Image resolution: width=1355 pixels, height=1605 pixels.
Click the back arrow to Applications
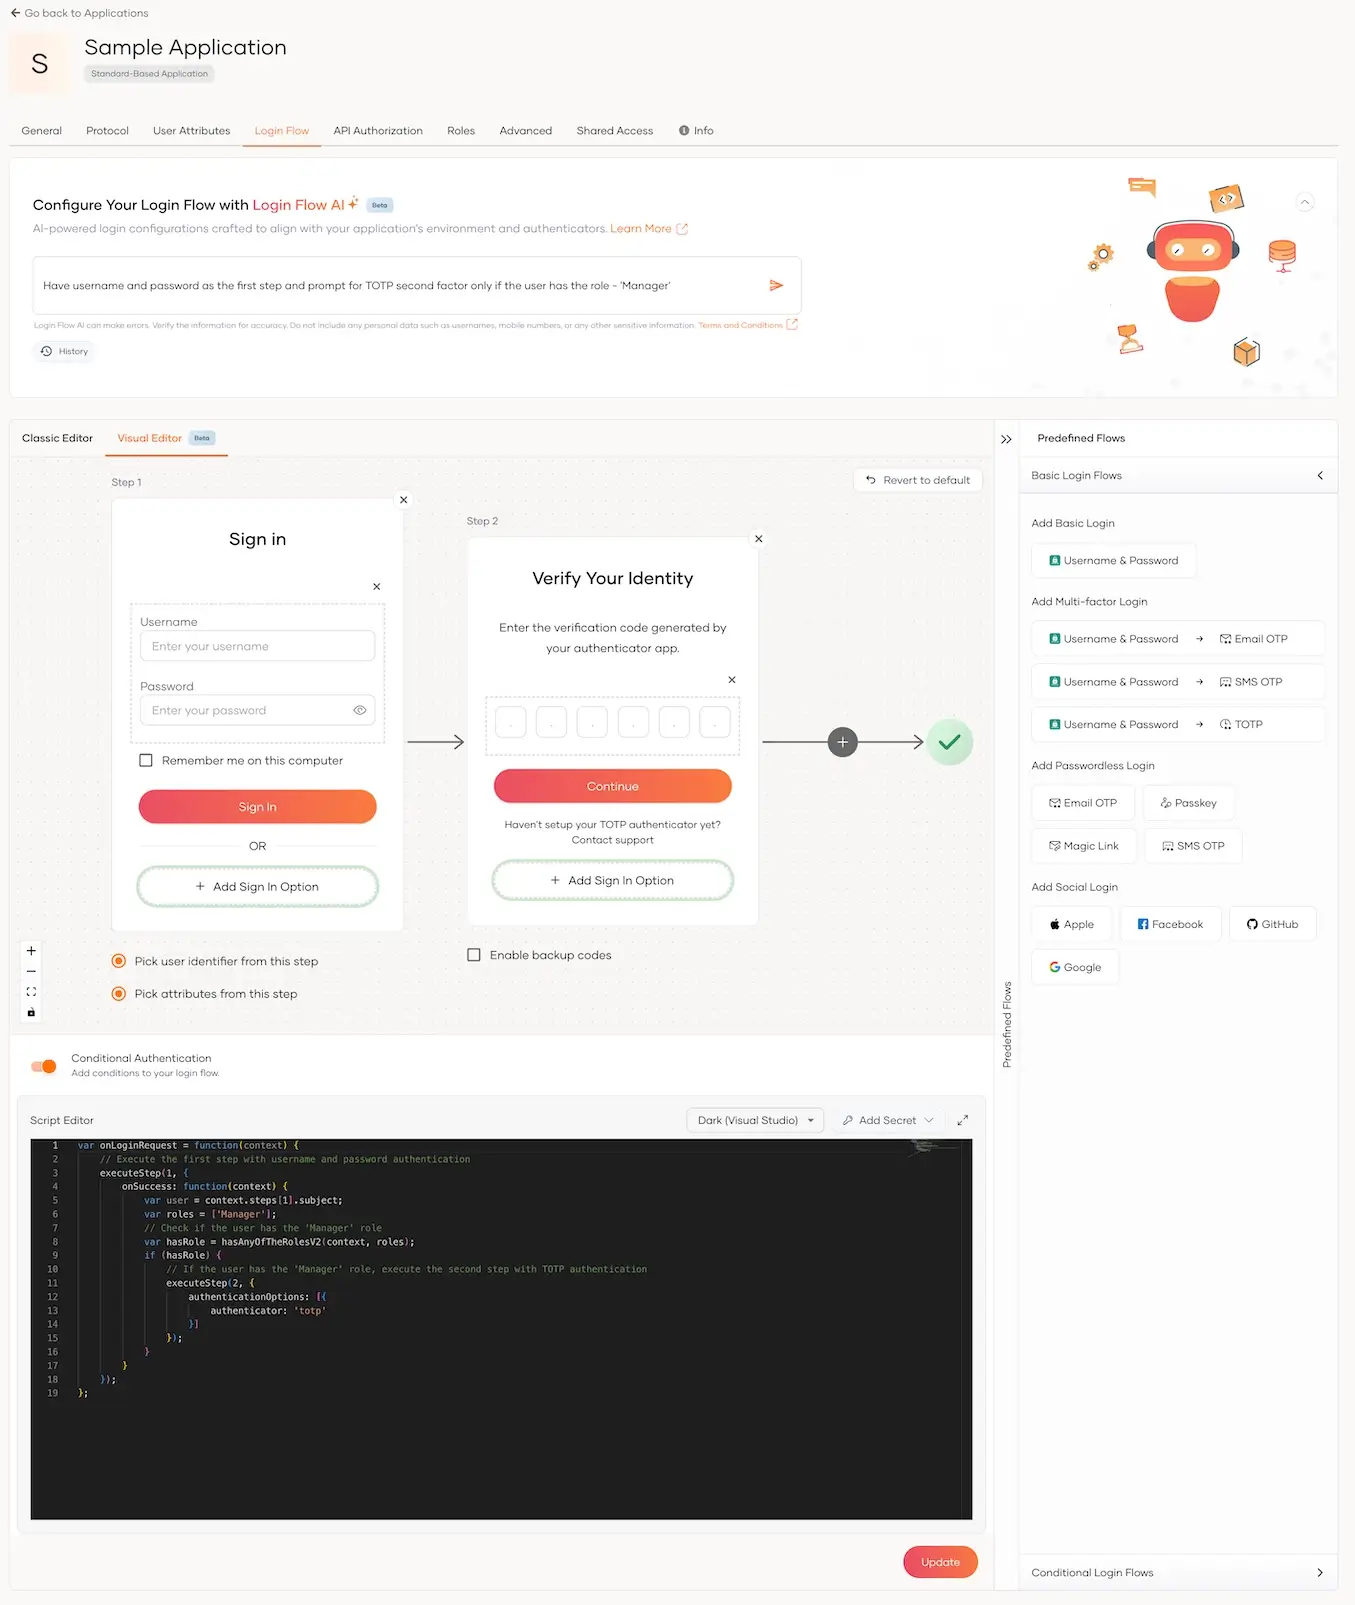[15, 13]
